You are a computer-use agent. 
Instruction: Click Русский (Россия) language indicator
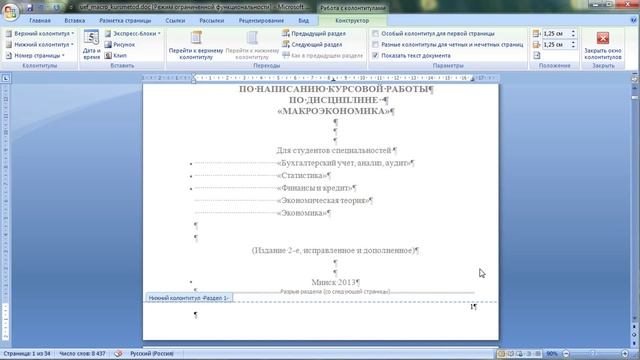[x=152, y=353]
